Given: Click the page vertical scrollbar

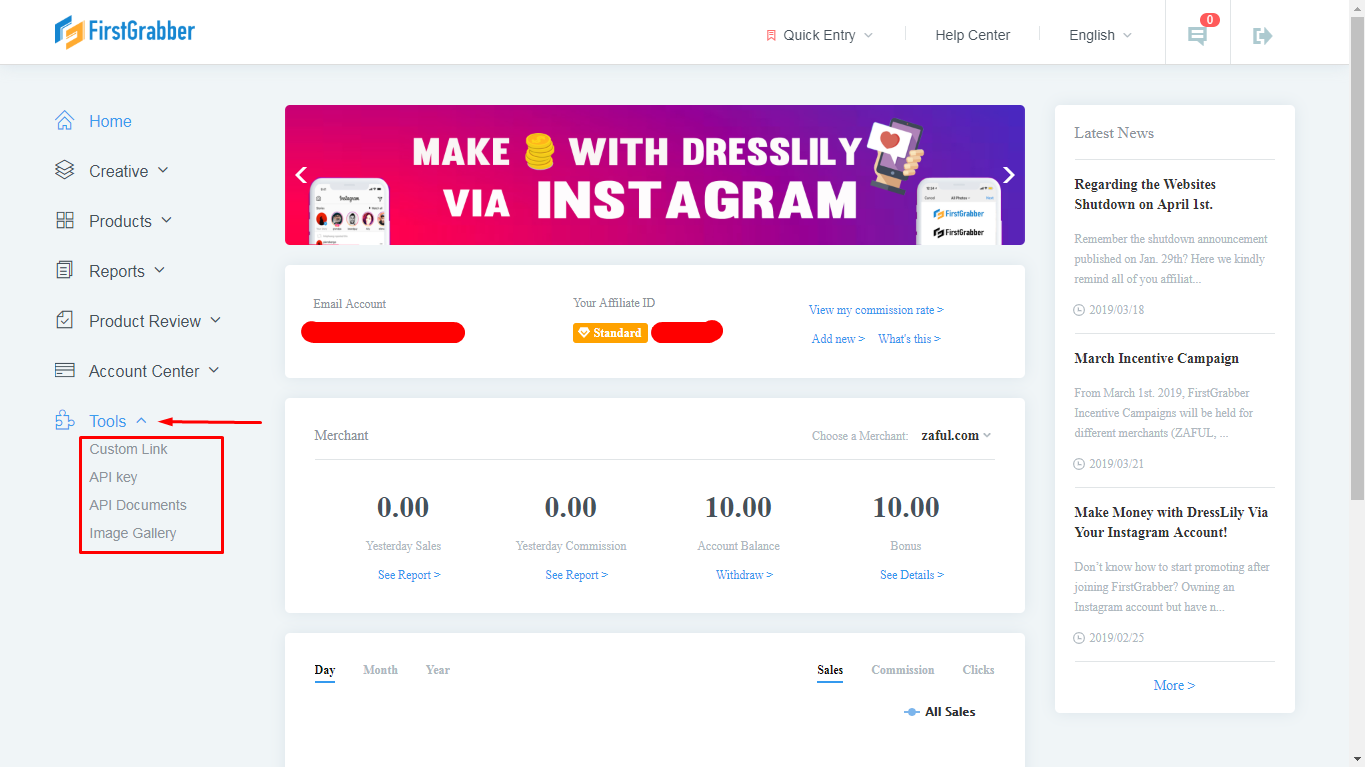Looking at the screenshot, I should tap(1357, 250).
